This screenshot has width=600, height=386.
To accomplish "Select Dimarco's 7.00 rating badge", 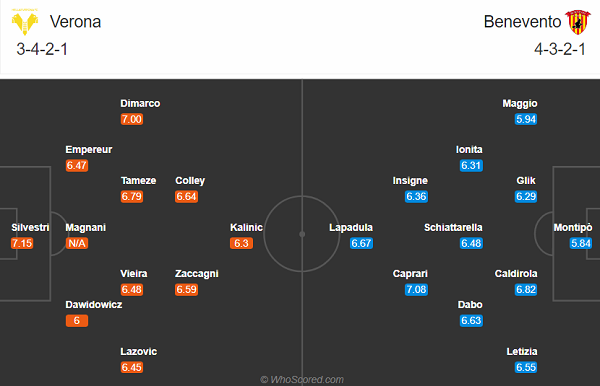I will pos(132,119).
